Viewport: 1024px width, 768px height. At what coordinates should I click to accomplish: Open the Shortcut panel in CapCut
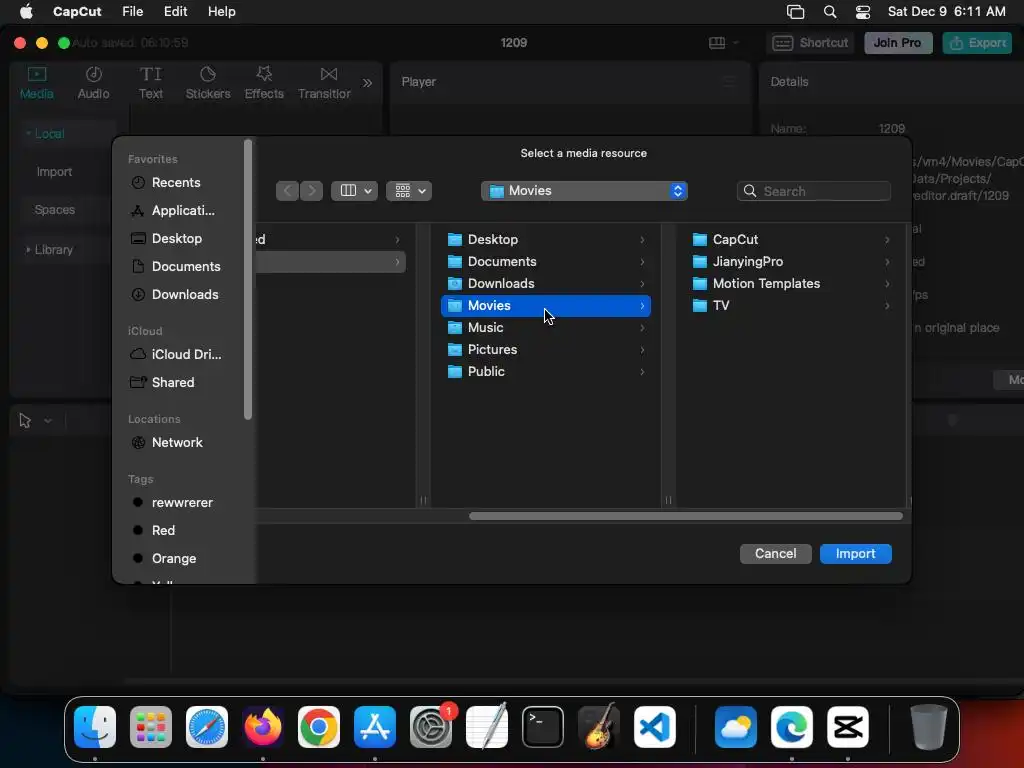point(810,43)
